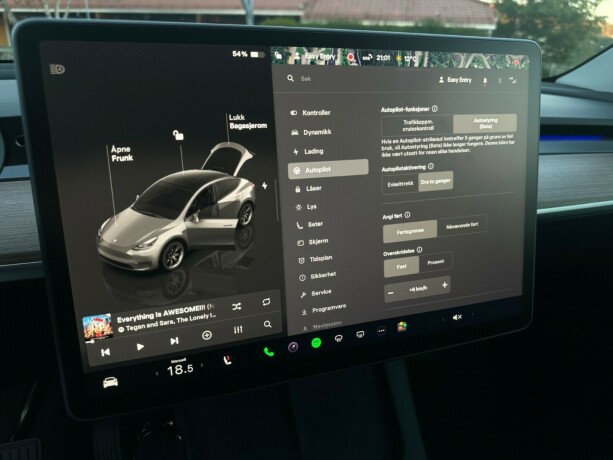Tap the software download arrow icon in settings header
Viewport: 613px width, 460px height.
(485, 81)
